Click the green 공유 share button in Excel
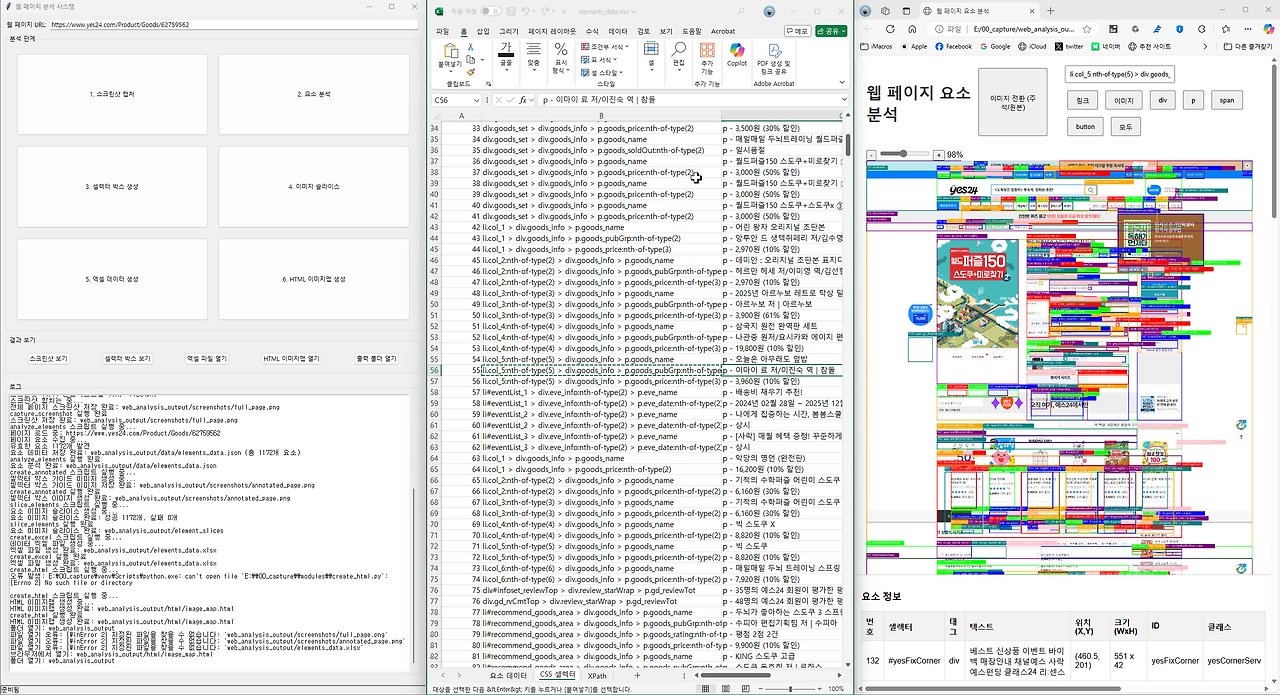The image size is (1280, 695). pos(831,31)
